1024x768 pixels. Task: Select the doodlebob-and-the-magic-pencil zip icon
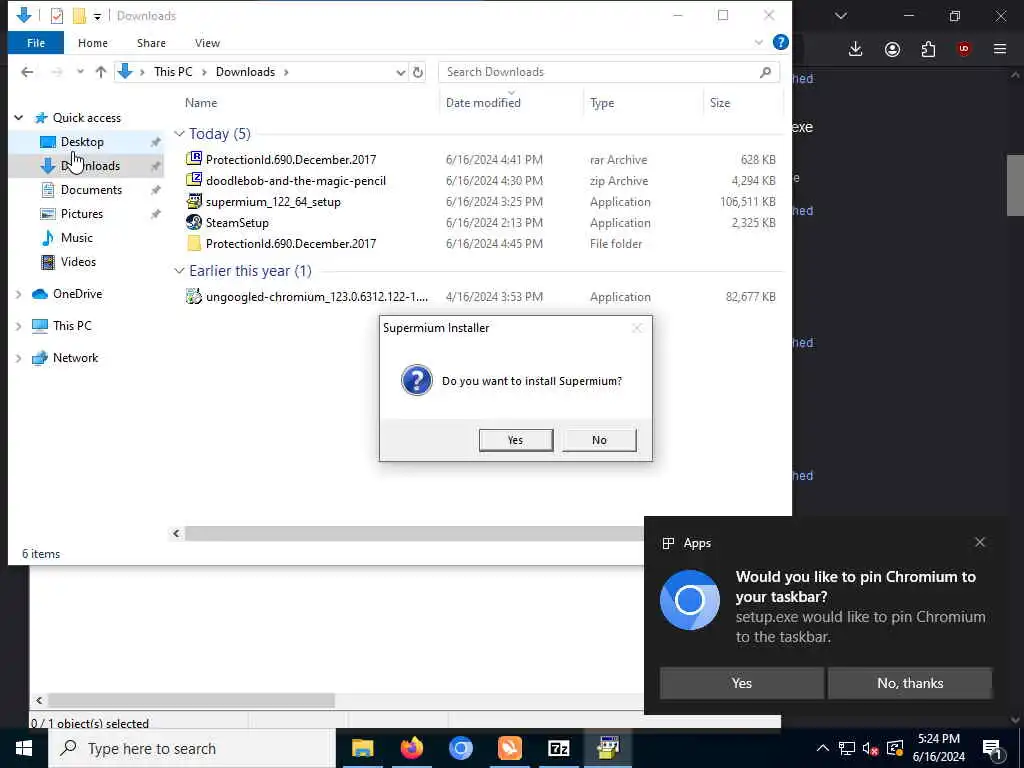point(194,180)
